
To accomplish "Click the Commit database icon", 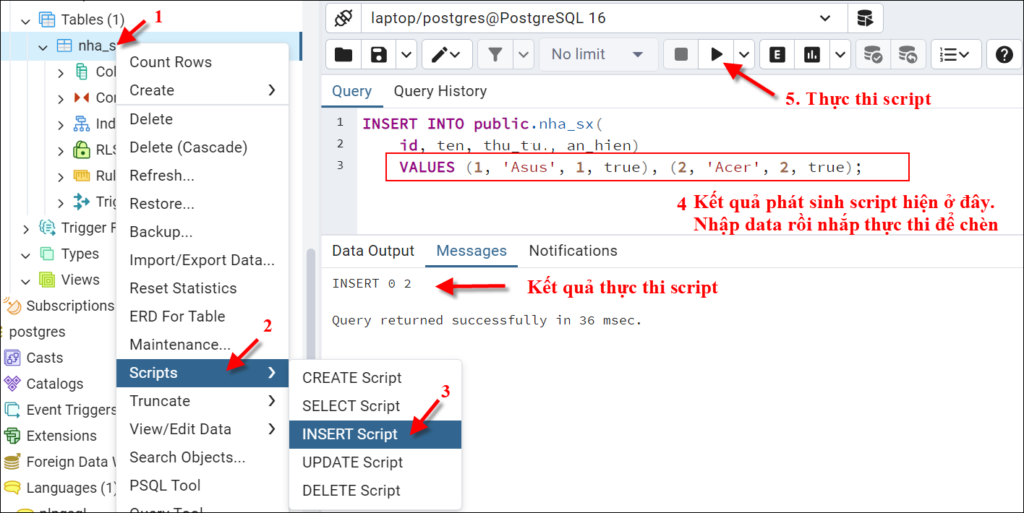I will coord(872,55).
